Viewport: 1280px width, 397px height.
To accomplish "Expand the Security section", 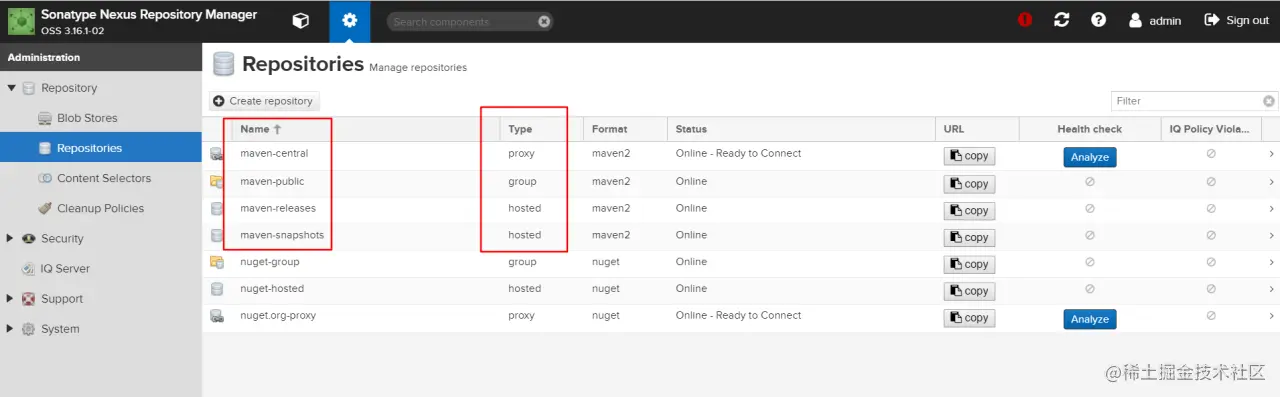I will coord(11,238).
